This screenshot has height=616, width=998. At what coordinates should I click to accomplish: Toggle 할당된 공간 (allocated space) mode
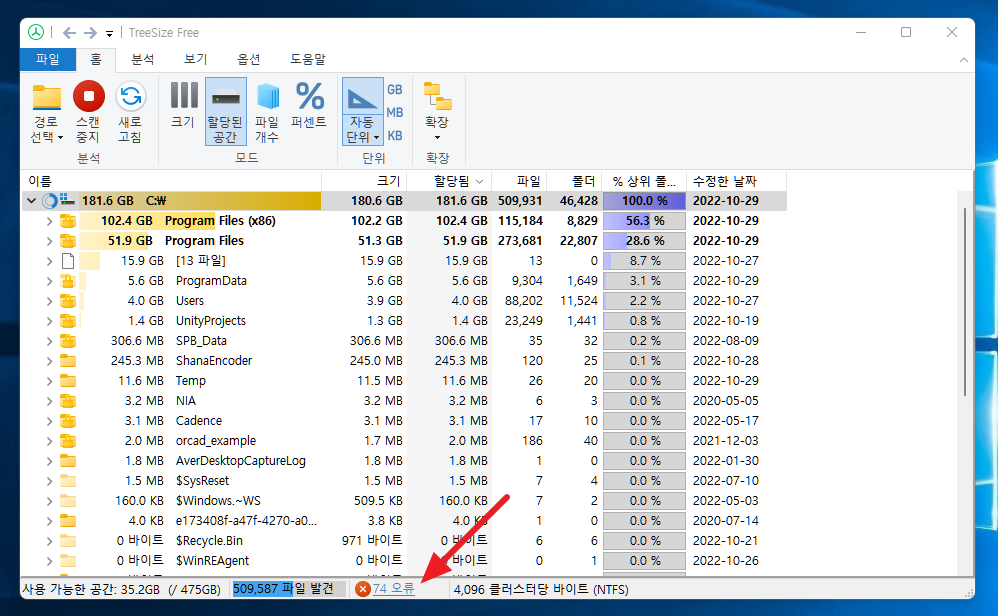(x=225, y=112)
